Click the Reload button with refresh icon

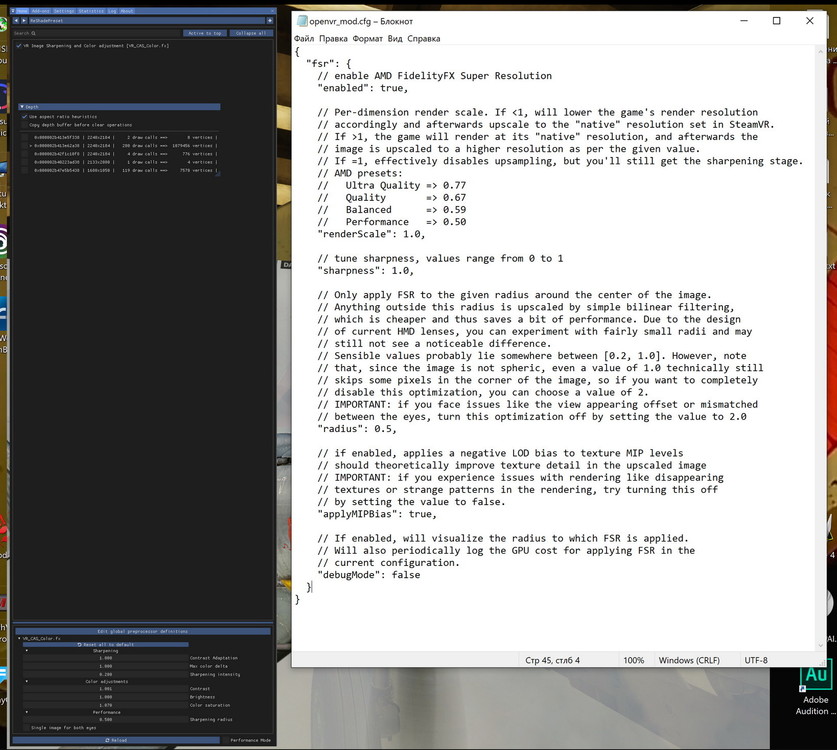pyautogui.click(x=116, y=740)
